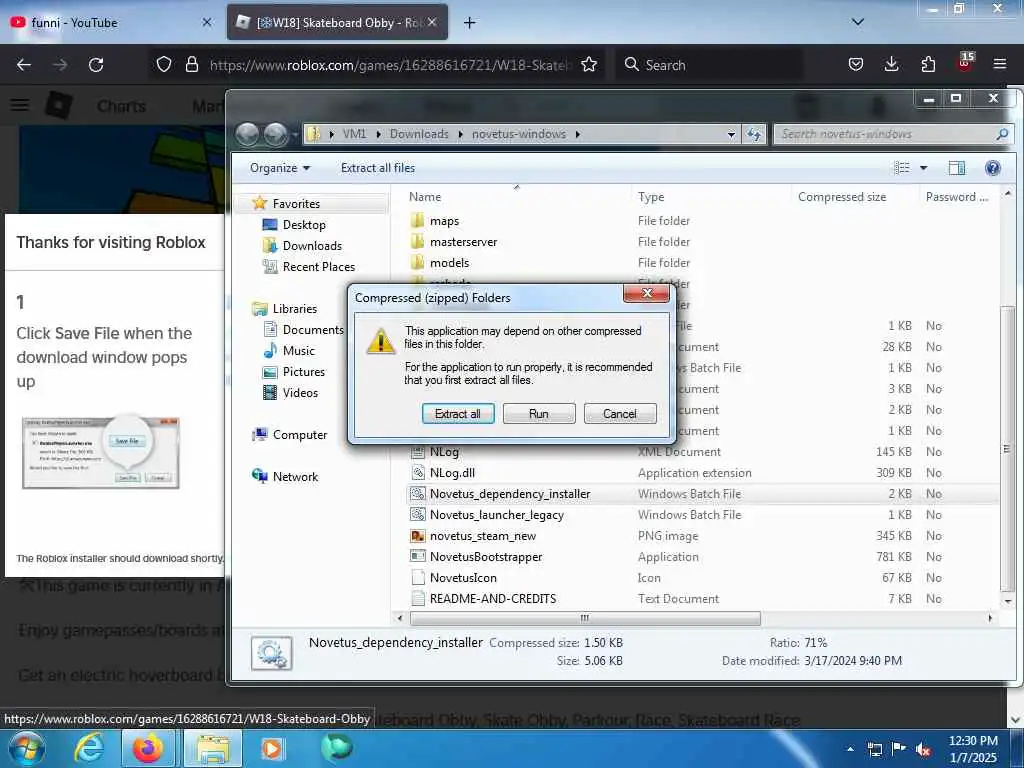The width and height of the screenshot is (1024, 768).
Task: Sort by Name column header
Action: point(425,197)
